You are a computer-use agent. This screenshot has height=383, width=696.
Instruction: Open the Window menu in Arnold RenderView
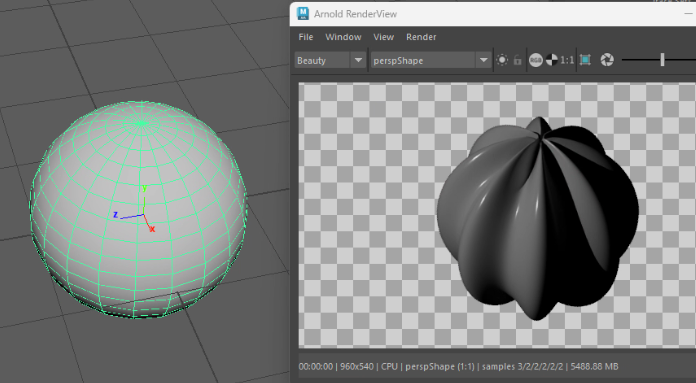tap(343, 37)
